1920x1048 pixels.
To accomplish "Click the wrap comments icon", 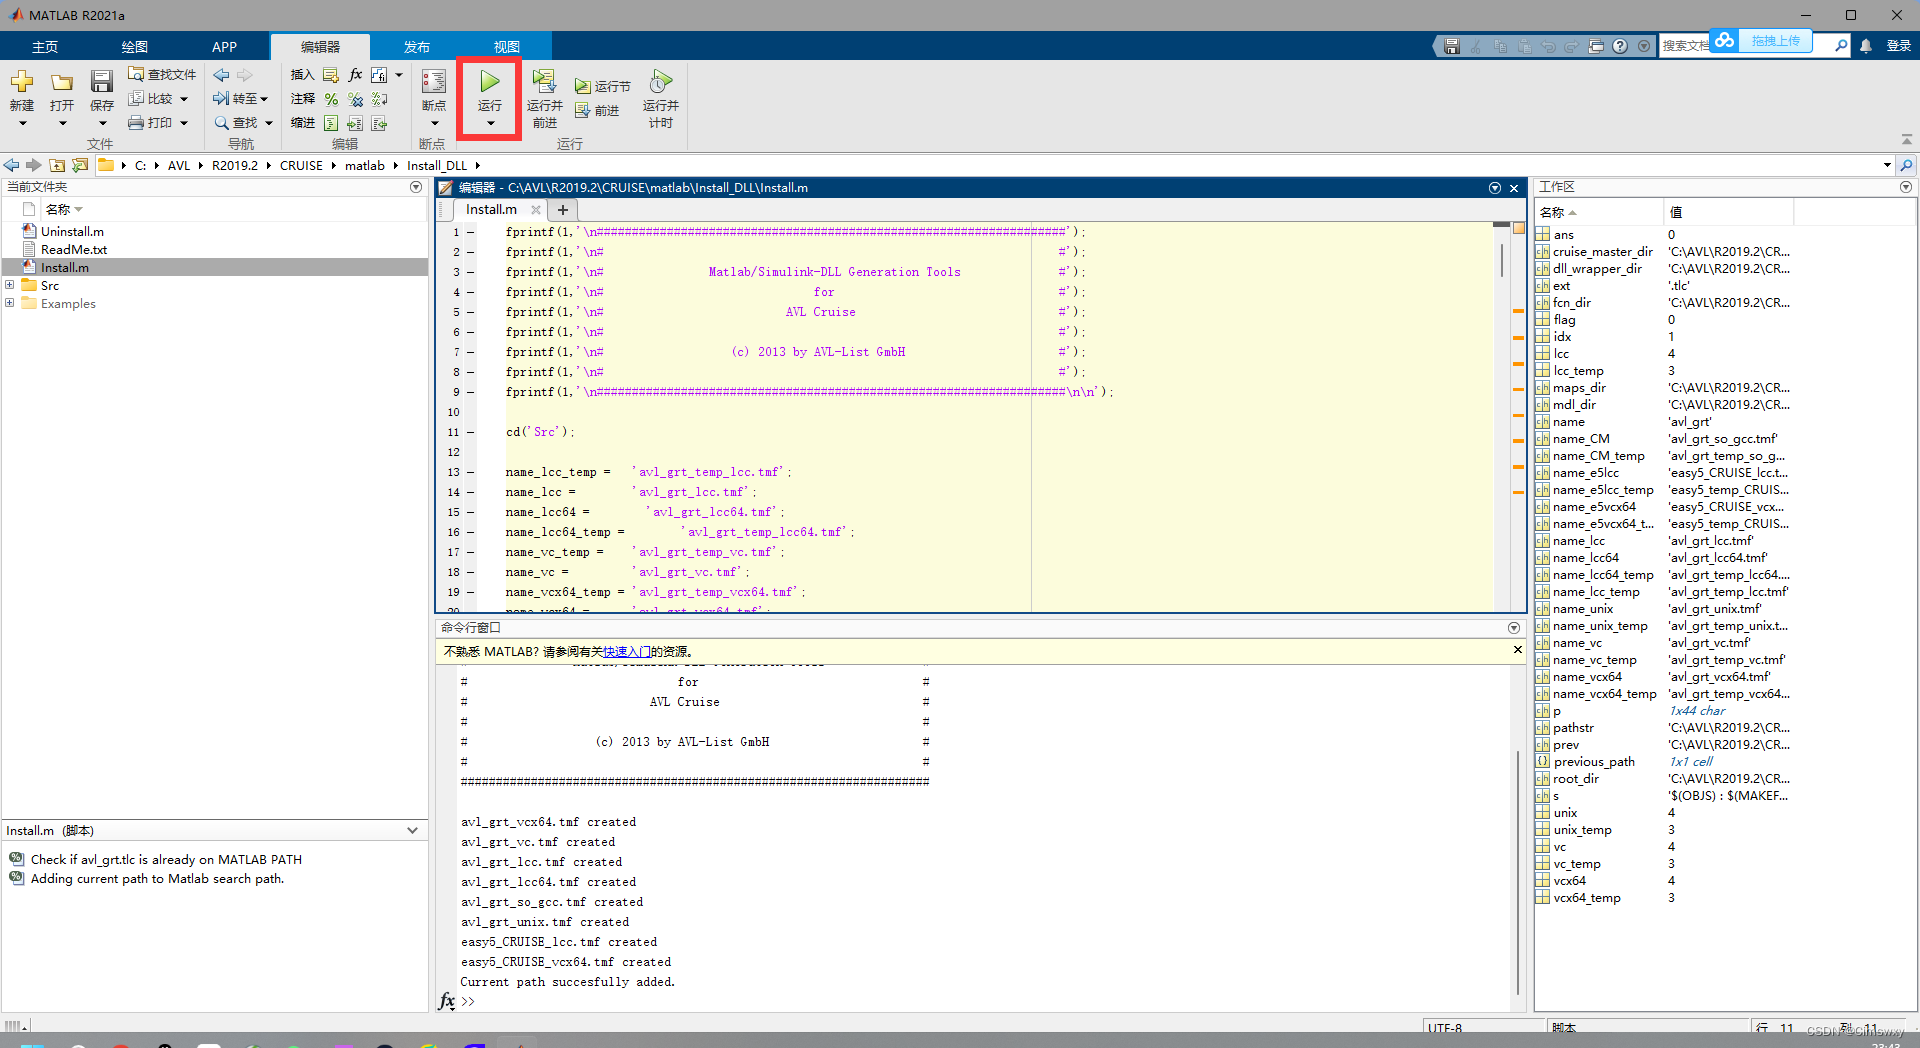I will pos(379,99).
